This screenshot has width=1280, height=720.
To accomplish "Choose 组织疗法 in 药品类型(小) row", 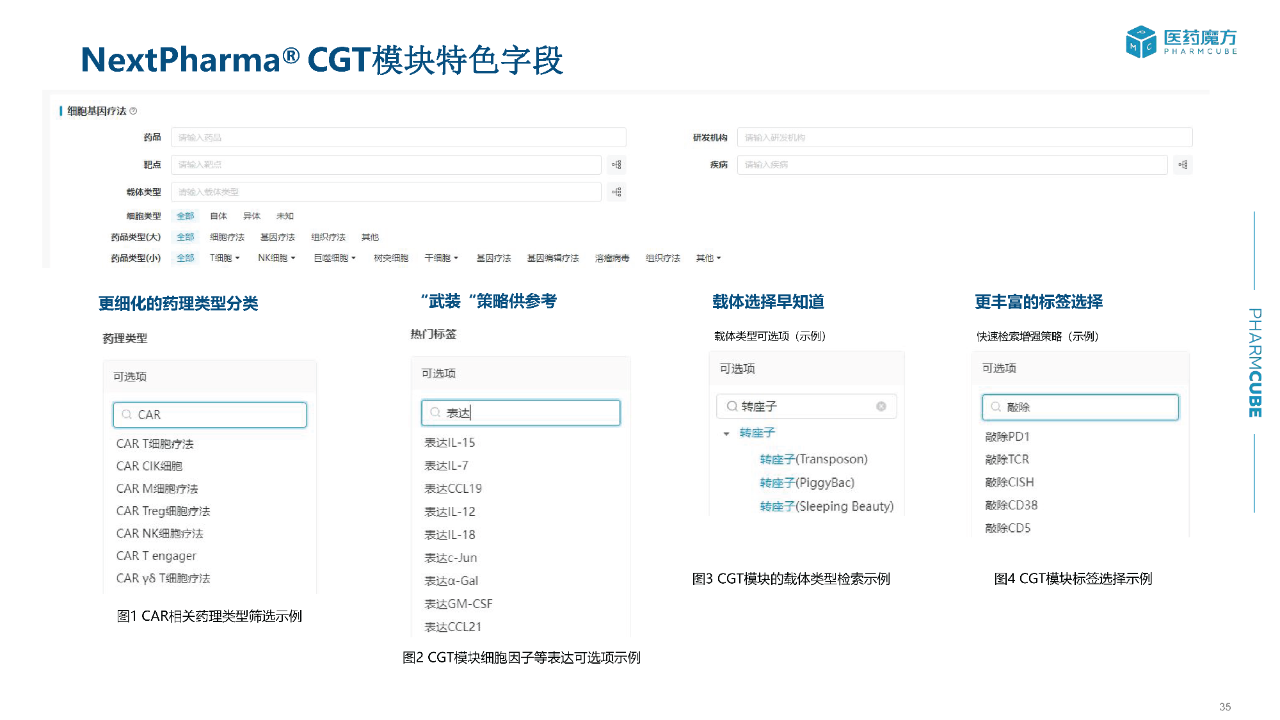I will click(x=663, y=258).
